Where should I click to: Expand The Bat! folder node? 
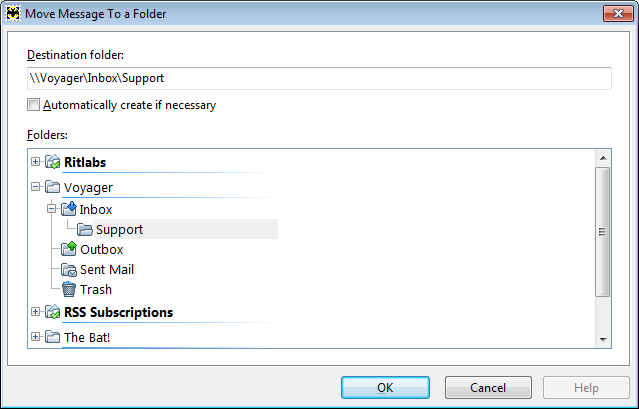coord(35,337)
